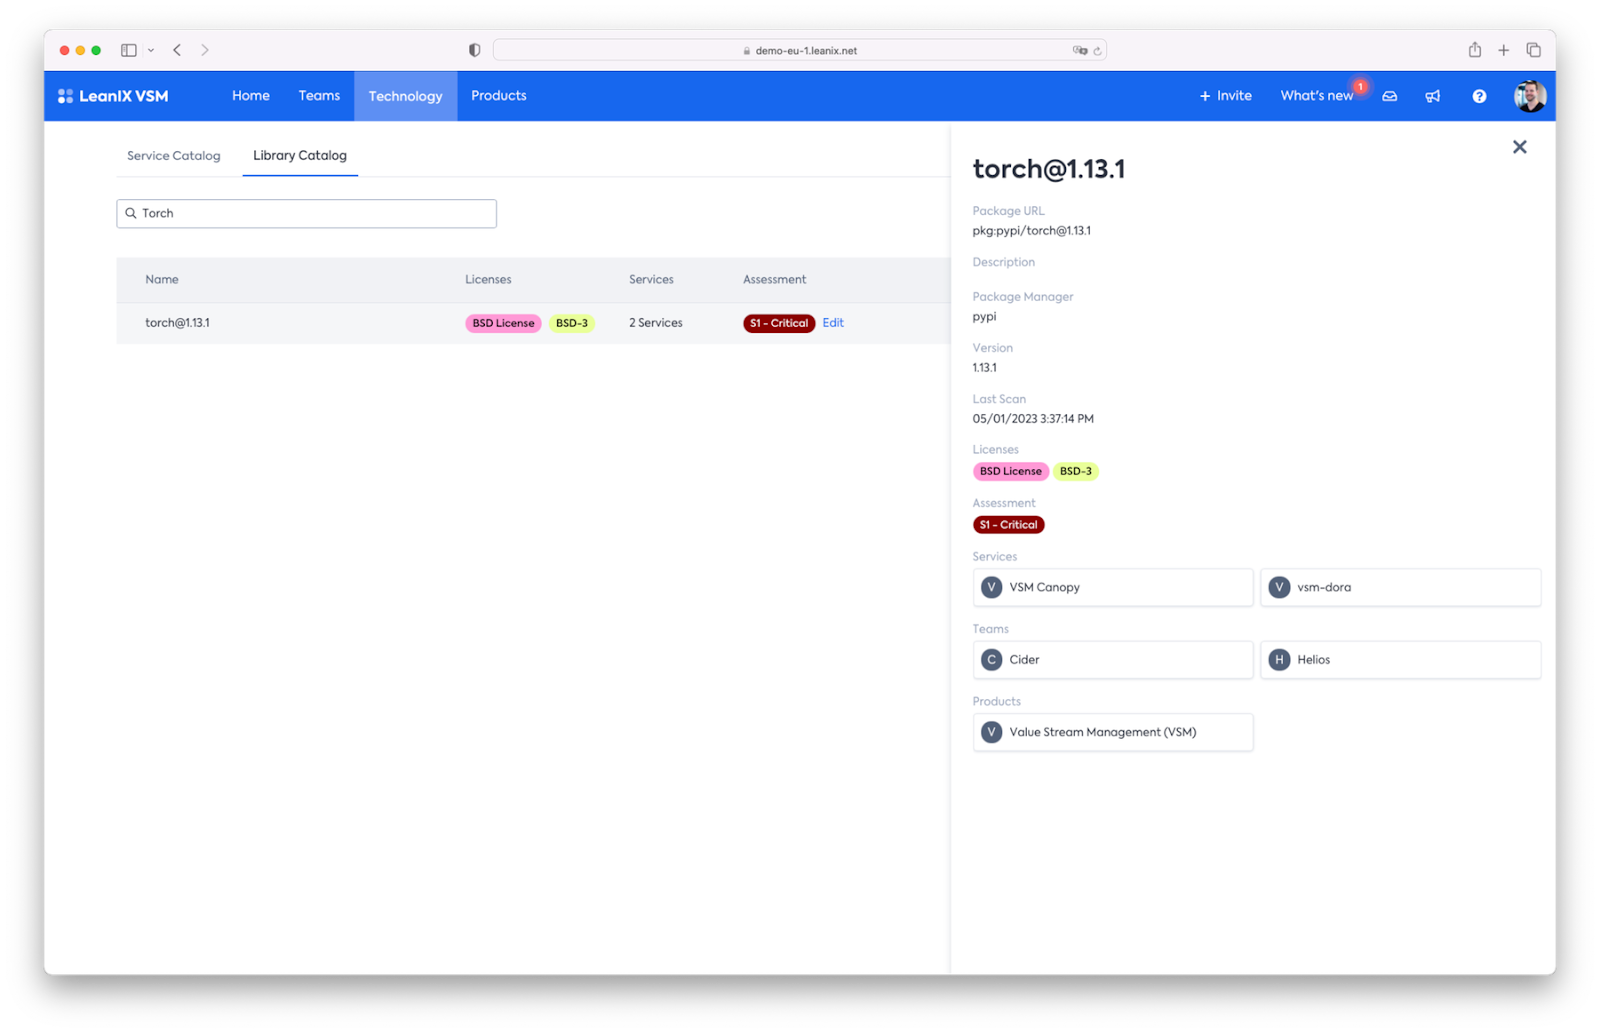Click the Safari address bar
This screenshot has height=1033, width=1600.
(800, 50)
